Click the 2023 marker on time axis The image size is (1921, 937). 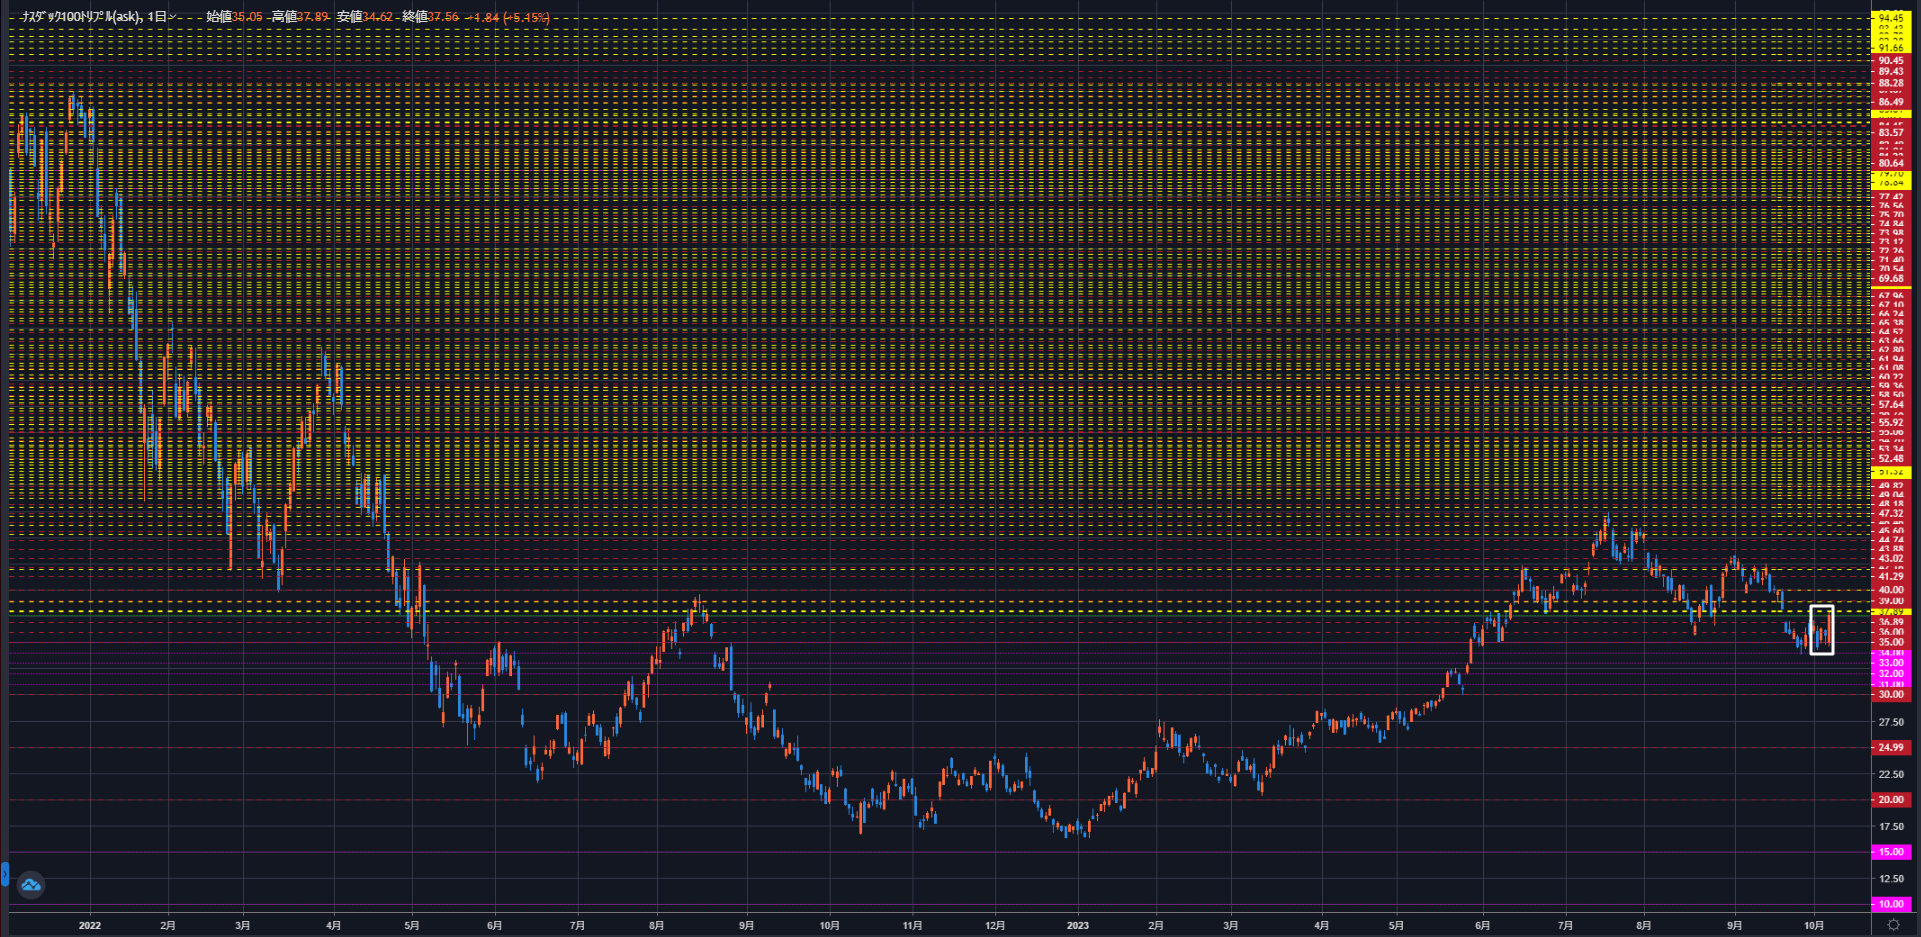[1077, 925]
